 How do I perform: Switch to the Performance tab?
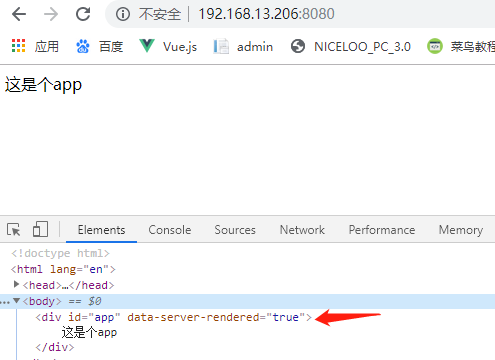click(x=382, y=230)
